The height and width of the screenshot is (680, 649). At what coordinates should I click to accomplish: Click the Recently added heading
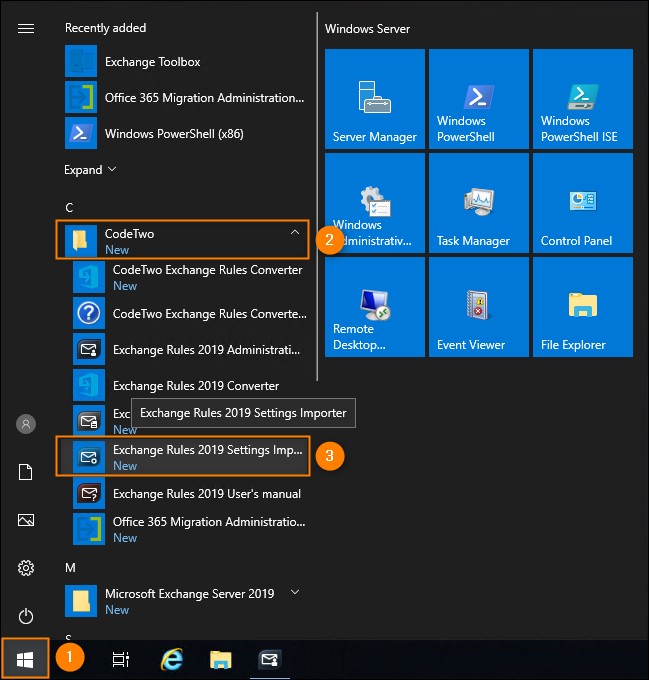pos(105,28)
